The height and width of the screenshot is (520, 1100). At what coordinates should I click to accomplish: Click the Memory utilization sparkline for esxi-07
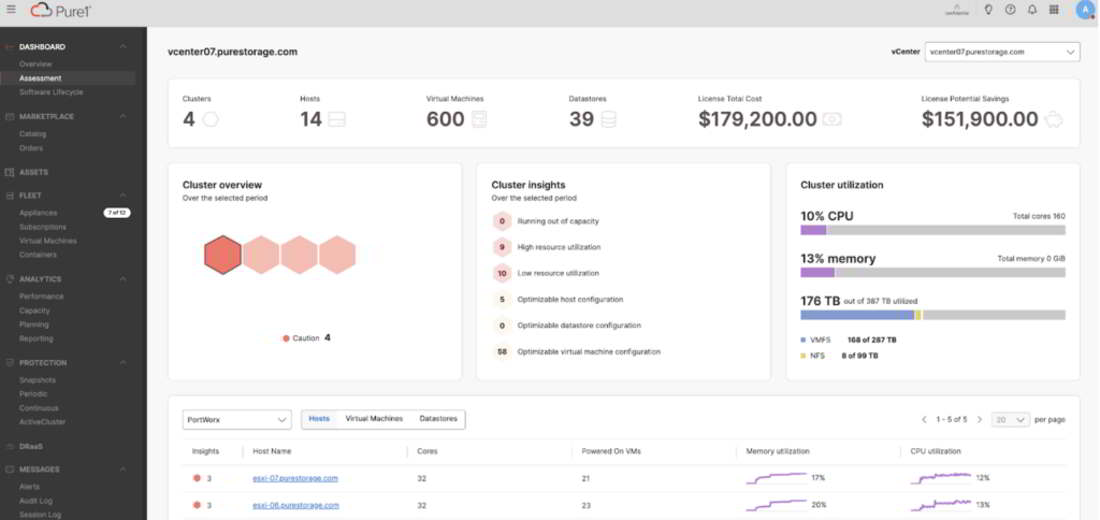click(777, 479)
